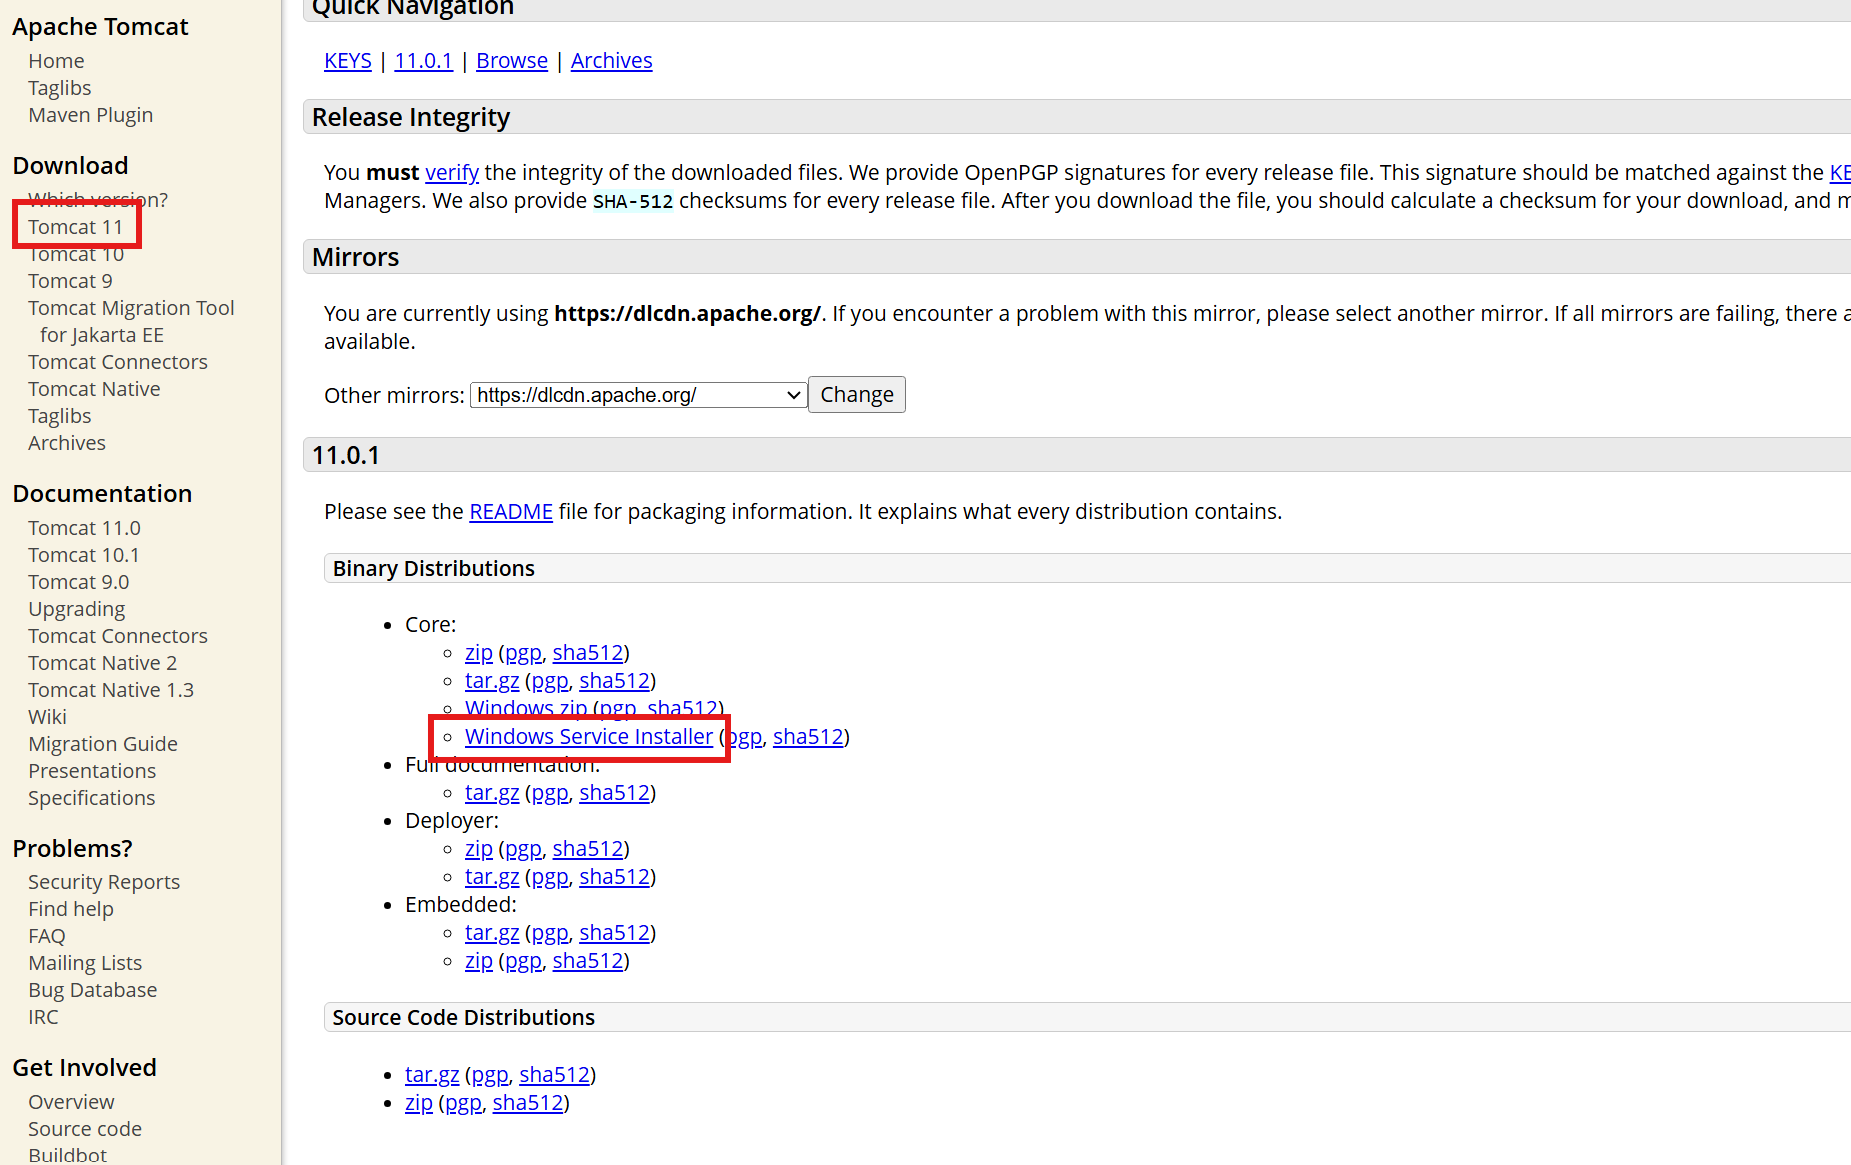The height and width of the screenshot is (1165, 1851).
Task: Open Overview under Get Involved
Action: coord(71,1102)
